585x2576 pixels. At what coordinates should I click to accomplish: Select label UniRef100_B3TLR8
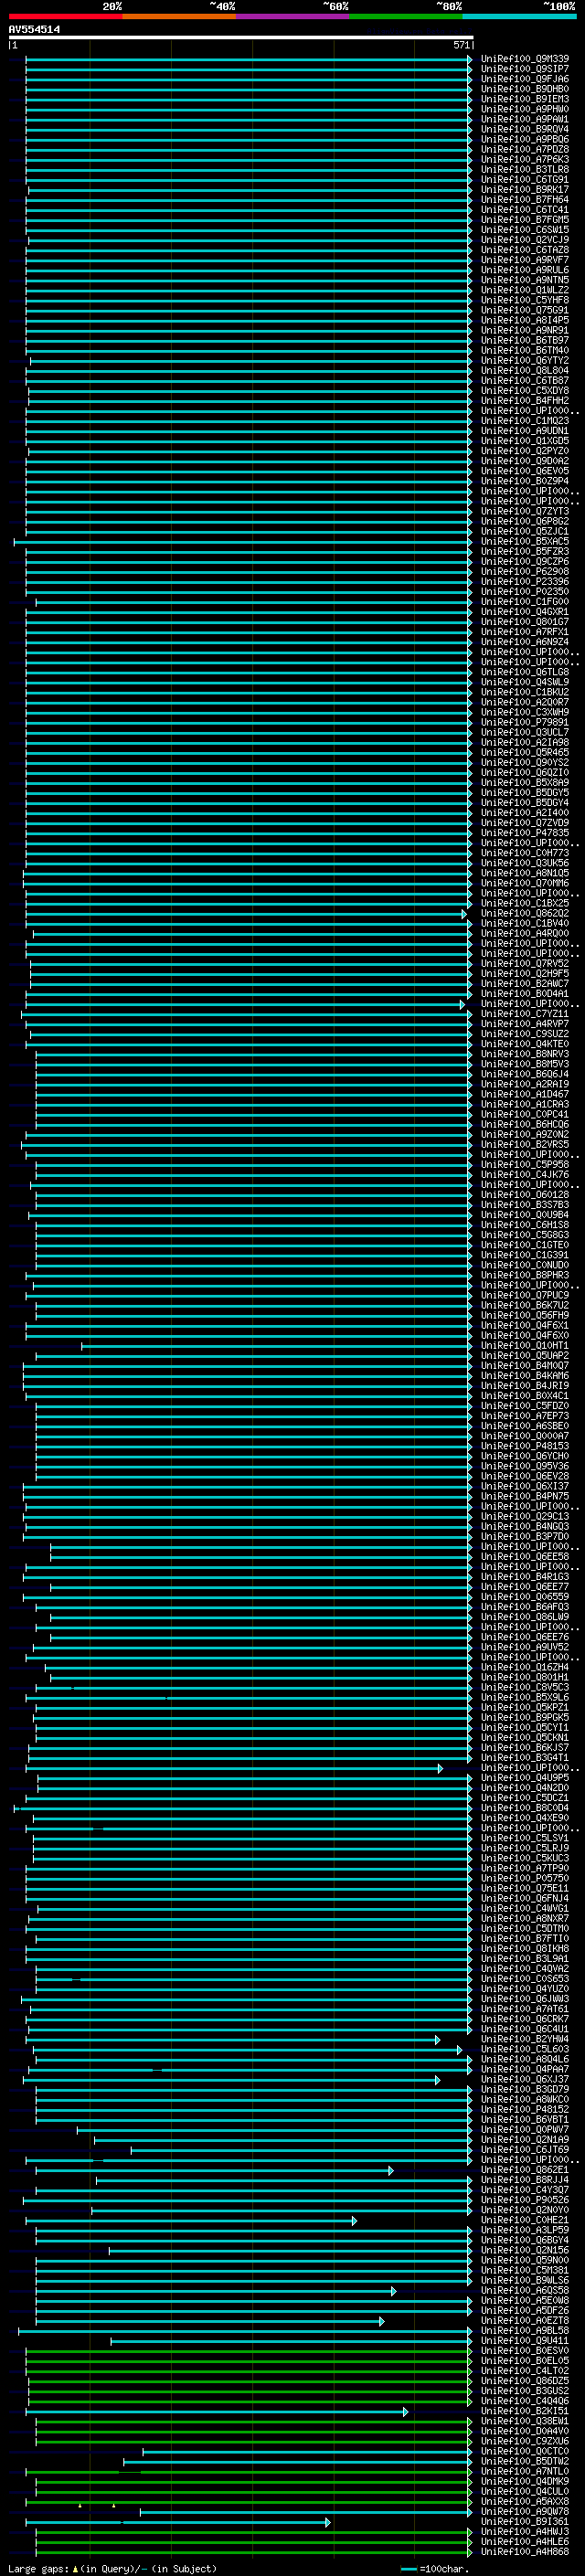coord(525,169)
